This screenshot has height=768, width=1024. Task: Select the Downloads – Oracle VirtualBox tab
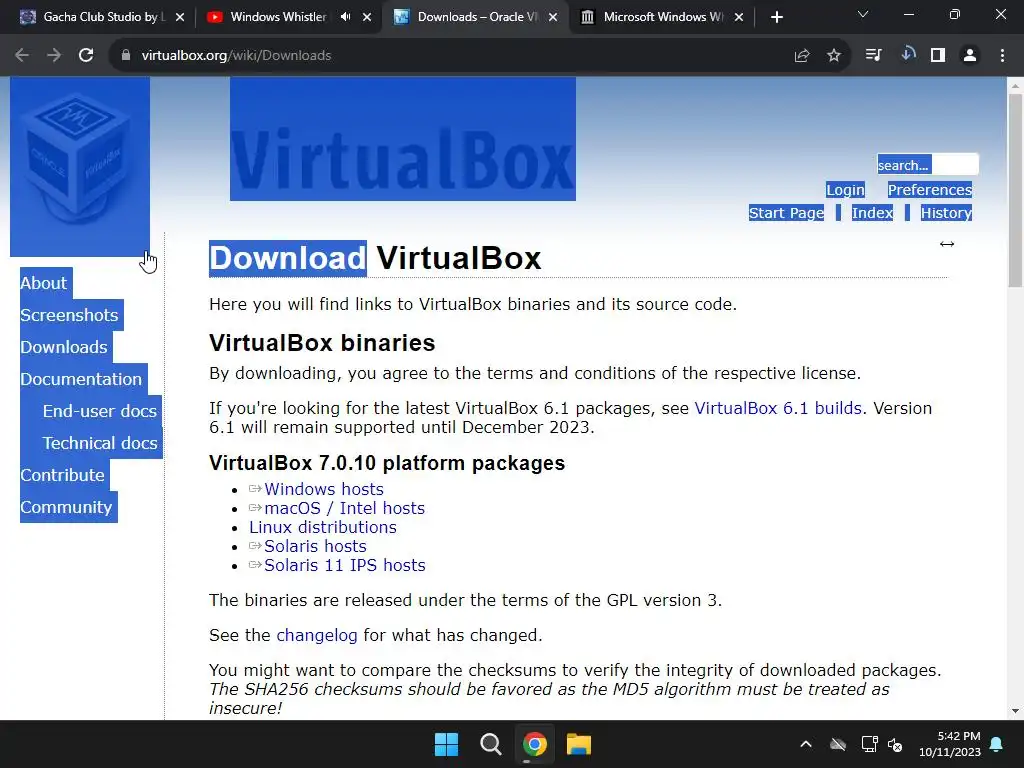click(x=477, y=17)
